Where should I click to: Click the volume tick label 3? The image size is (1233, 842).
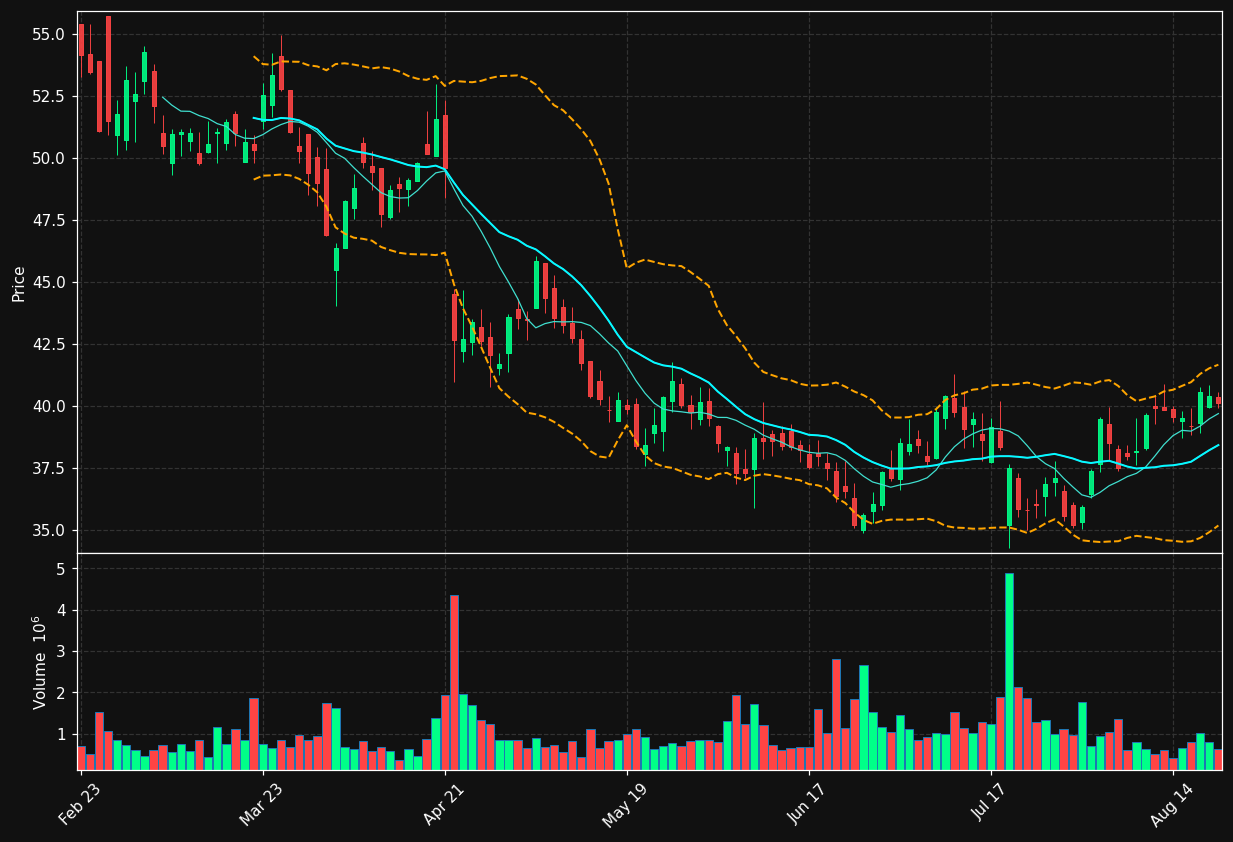click(61, 652)
